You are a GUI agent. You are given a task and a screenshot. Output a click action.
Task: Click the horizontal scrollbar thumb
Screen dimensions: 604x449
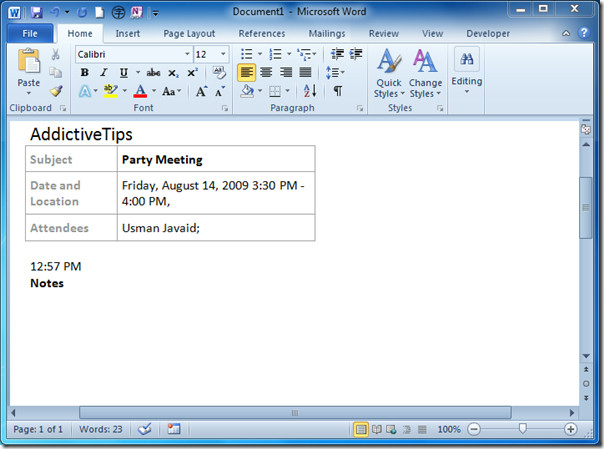295,413
